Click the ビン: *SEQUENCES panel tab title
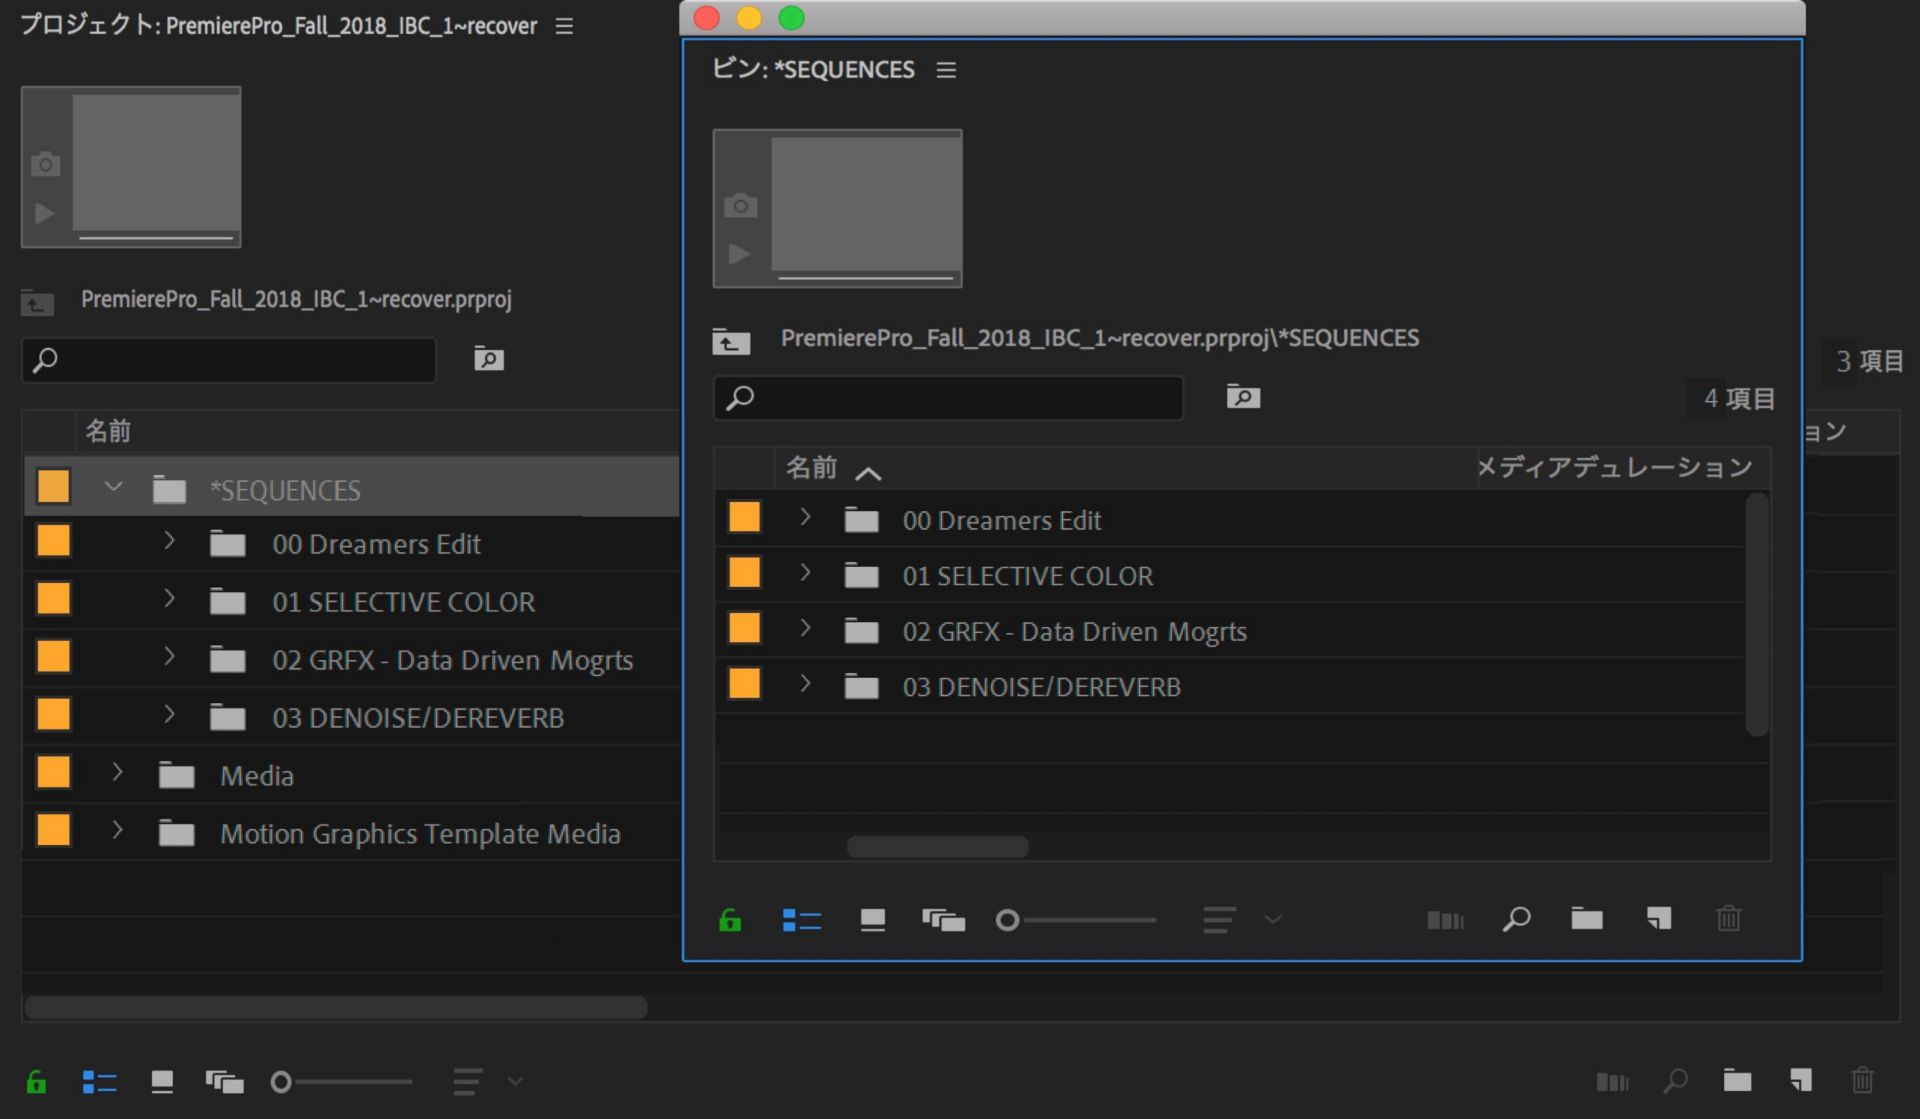The height and width of the screenshot is (1119, 1920). point(813,70)
